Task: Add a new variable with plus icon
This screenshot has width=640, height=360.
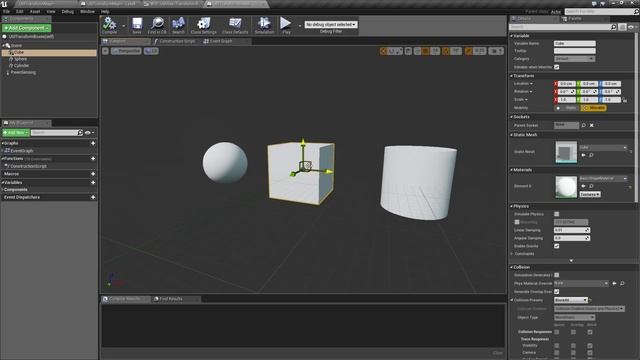Action: click(93, 182)
